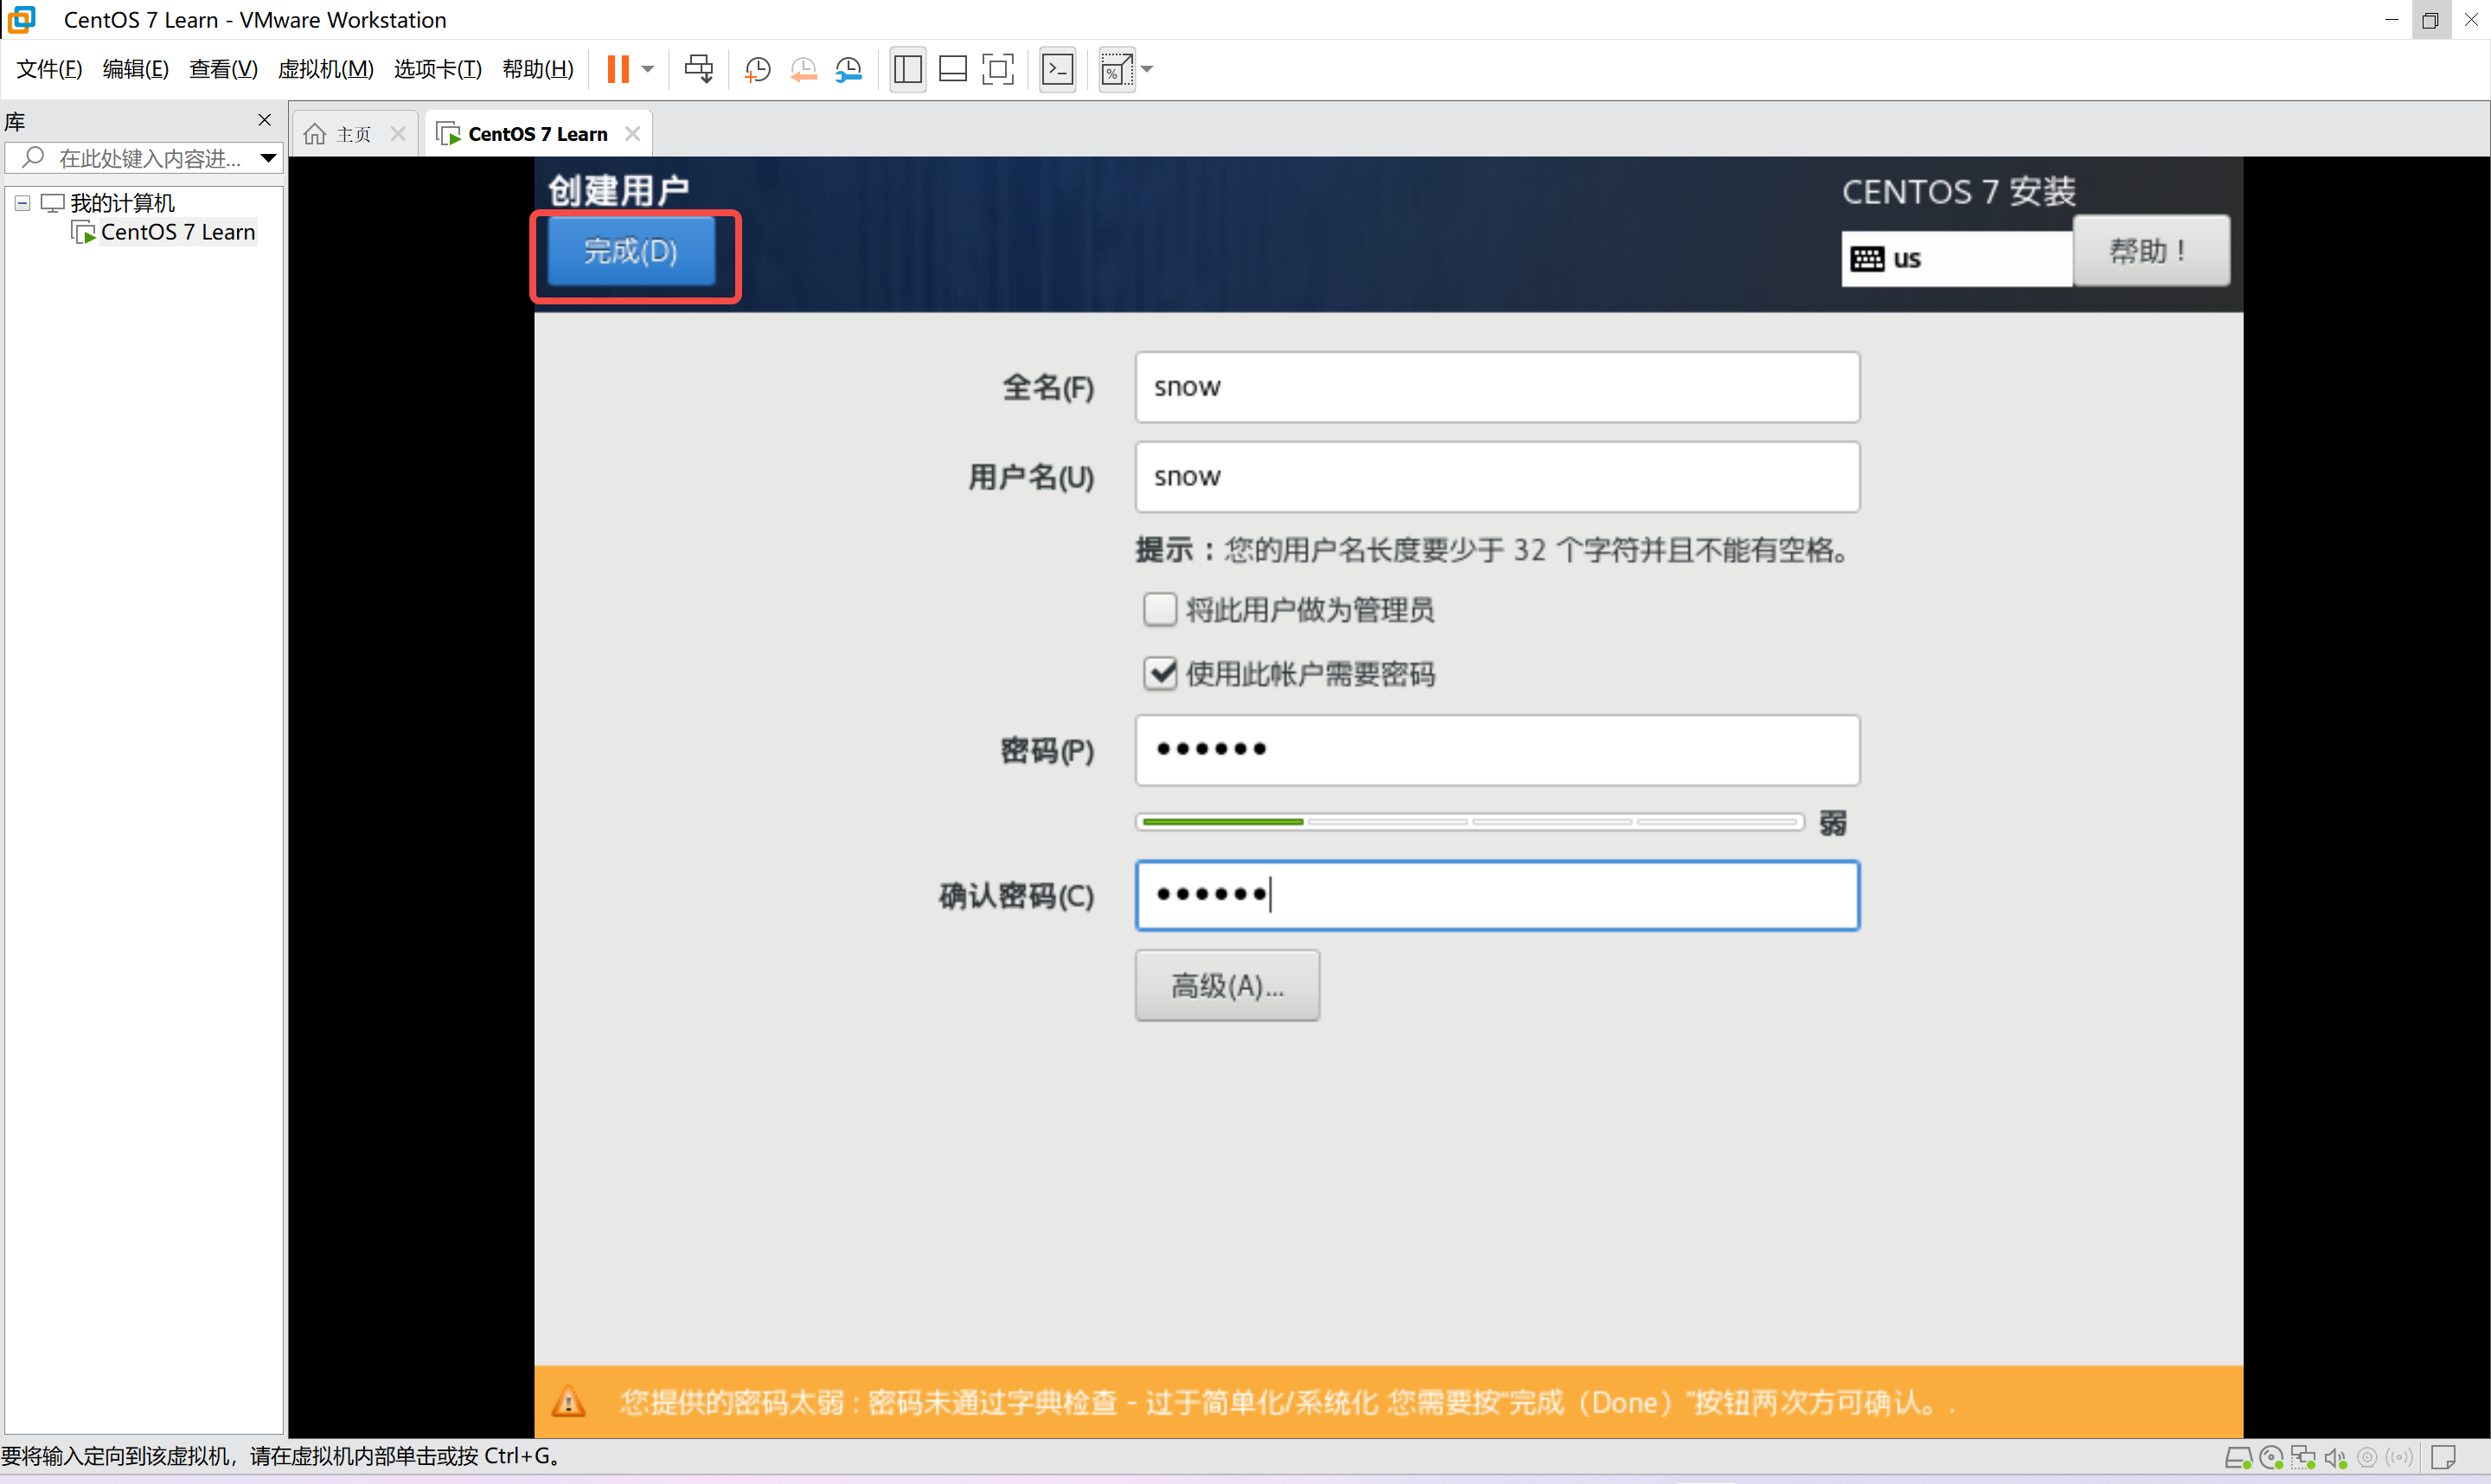Click the password strength bar
Image resolution: width=2491 pixels, height=1484 pixels.
tap(1469, 822)
